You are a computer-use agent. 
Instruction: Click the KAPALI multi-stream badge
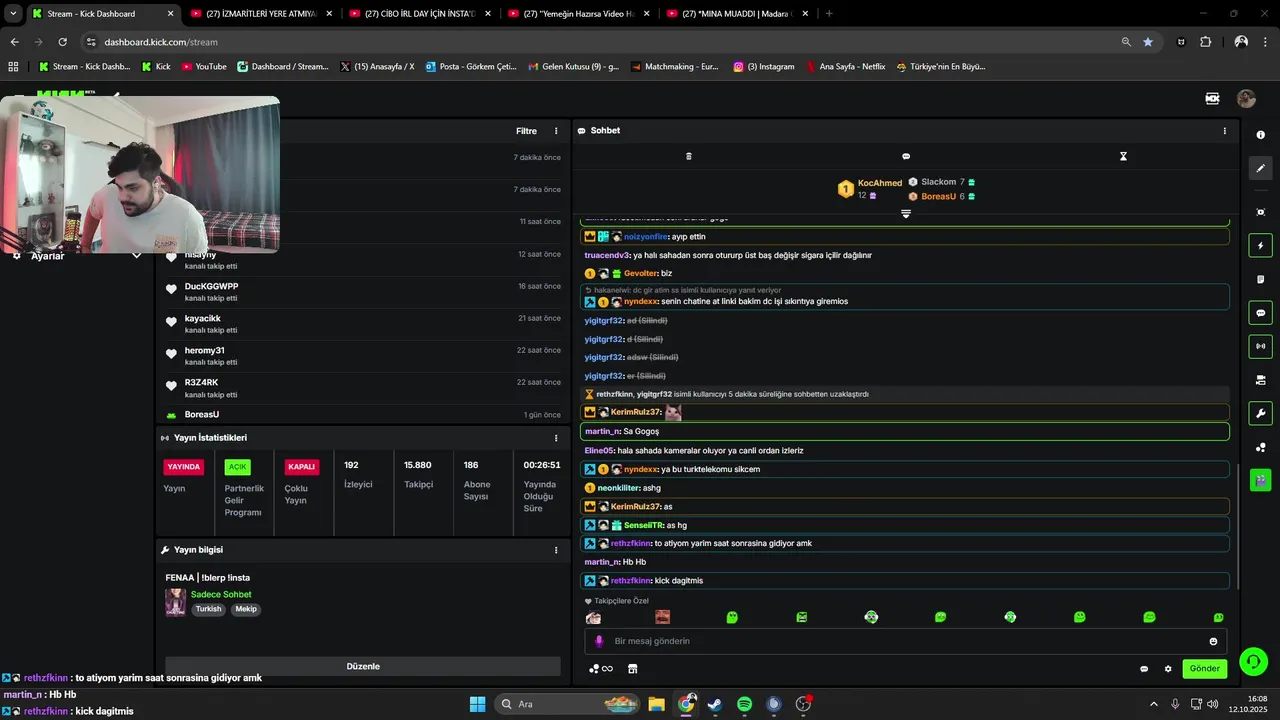click(301, 467)
